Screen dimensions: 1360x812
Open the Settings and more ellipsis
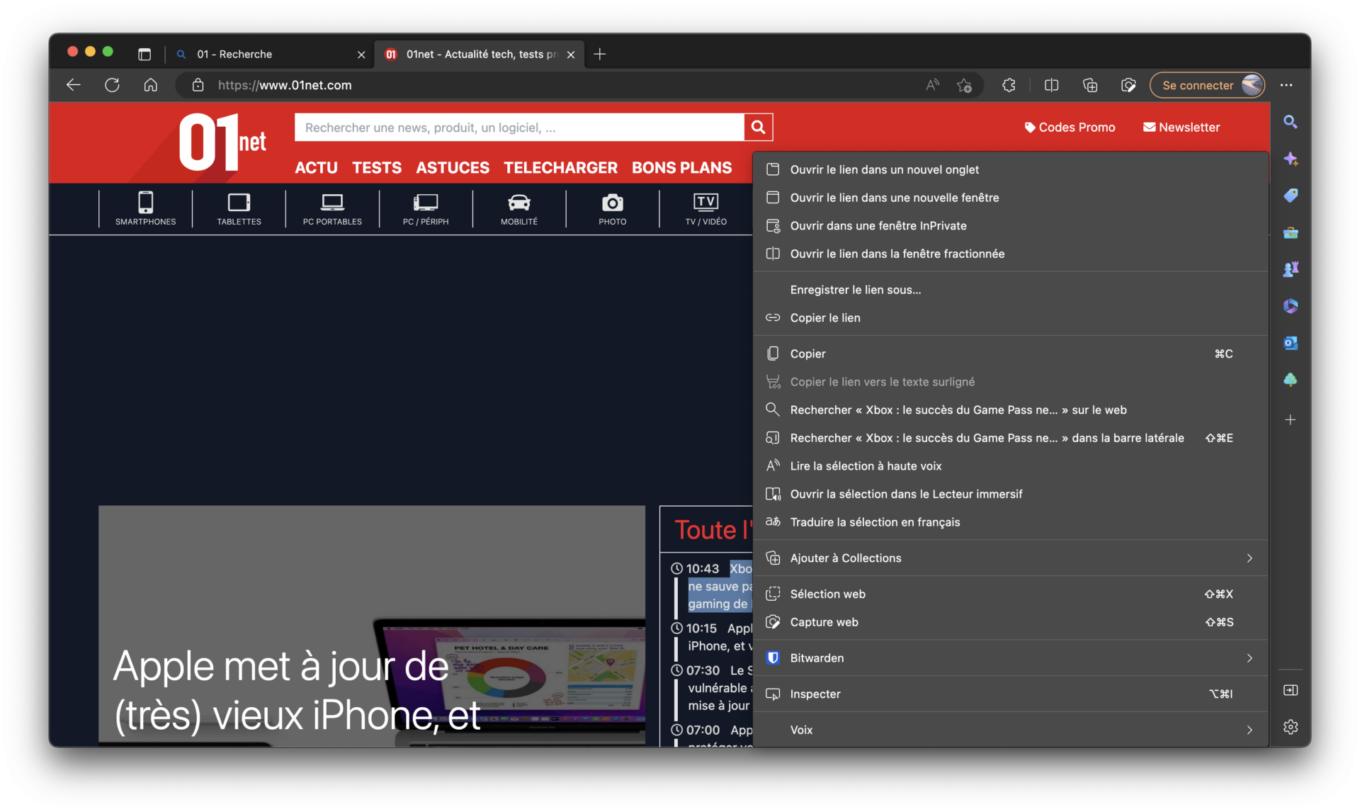tap(1287, 85)
